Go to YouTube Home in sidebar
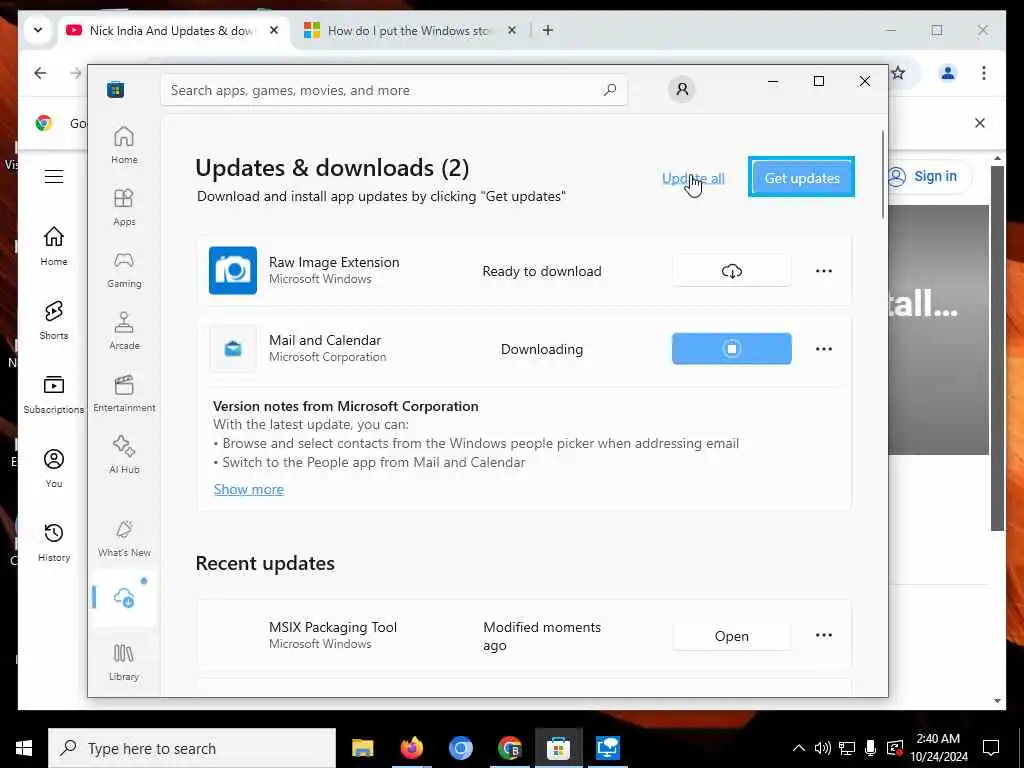Screen dimensions: 1024x768 (54, 246)
